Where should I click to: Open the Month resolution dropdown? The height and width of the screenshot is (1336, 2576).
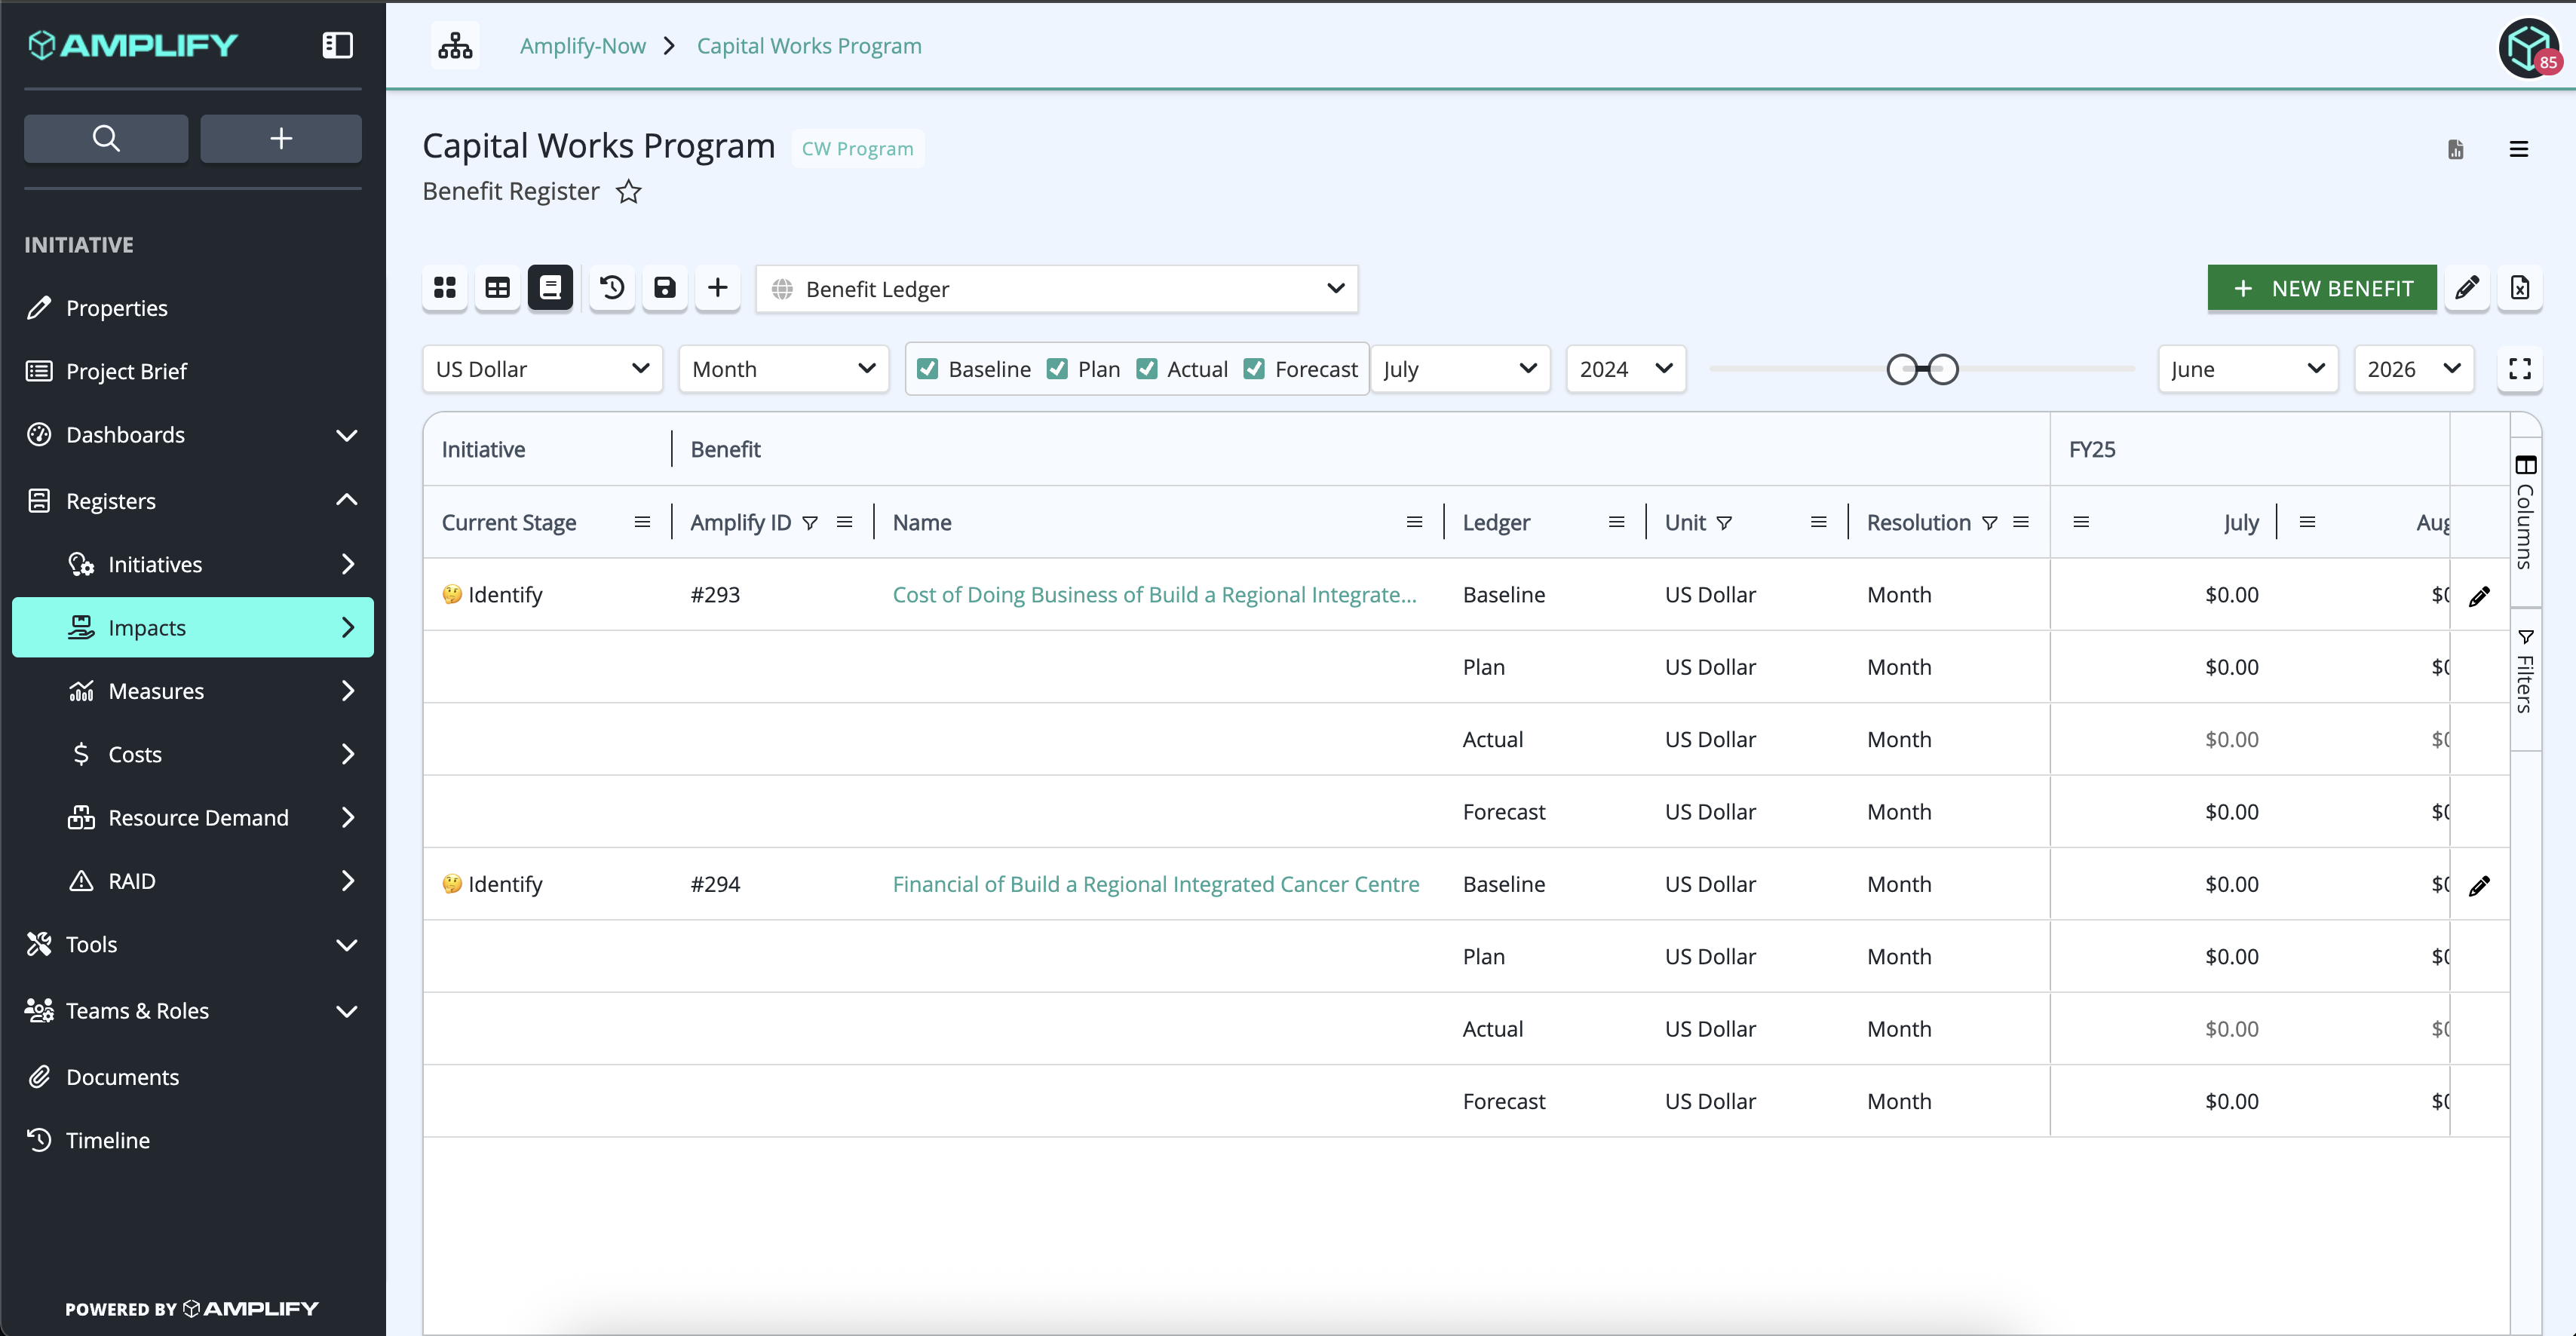click(783, 369)
